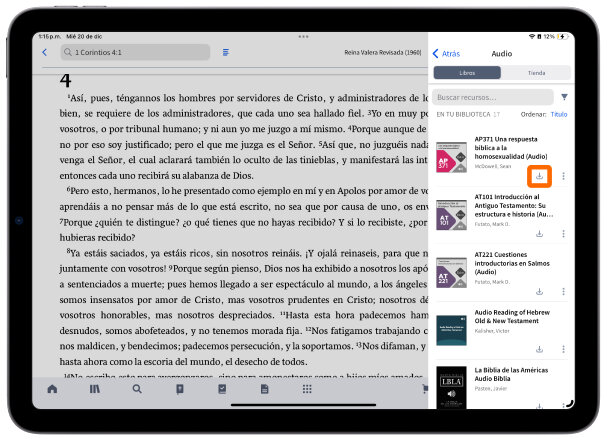Select Reina Valera Revisada (1960) title
This screenshot has height=442, width=607.
[x=382, y=53]
